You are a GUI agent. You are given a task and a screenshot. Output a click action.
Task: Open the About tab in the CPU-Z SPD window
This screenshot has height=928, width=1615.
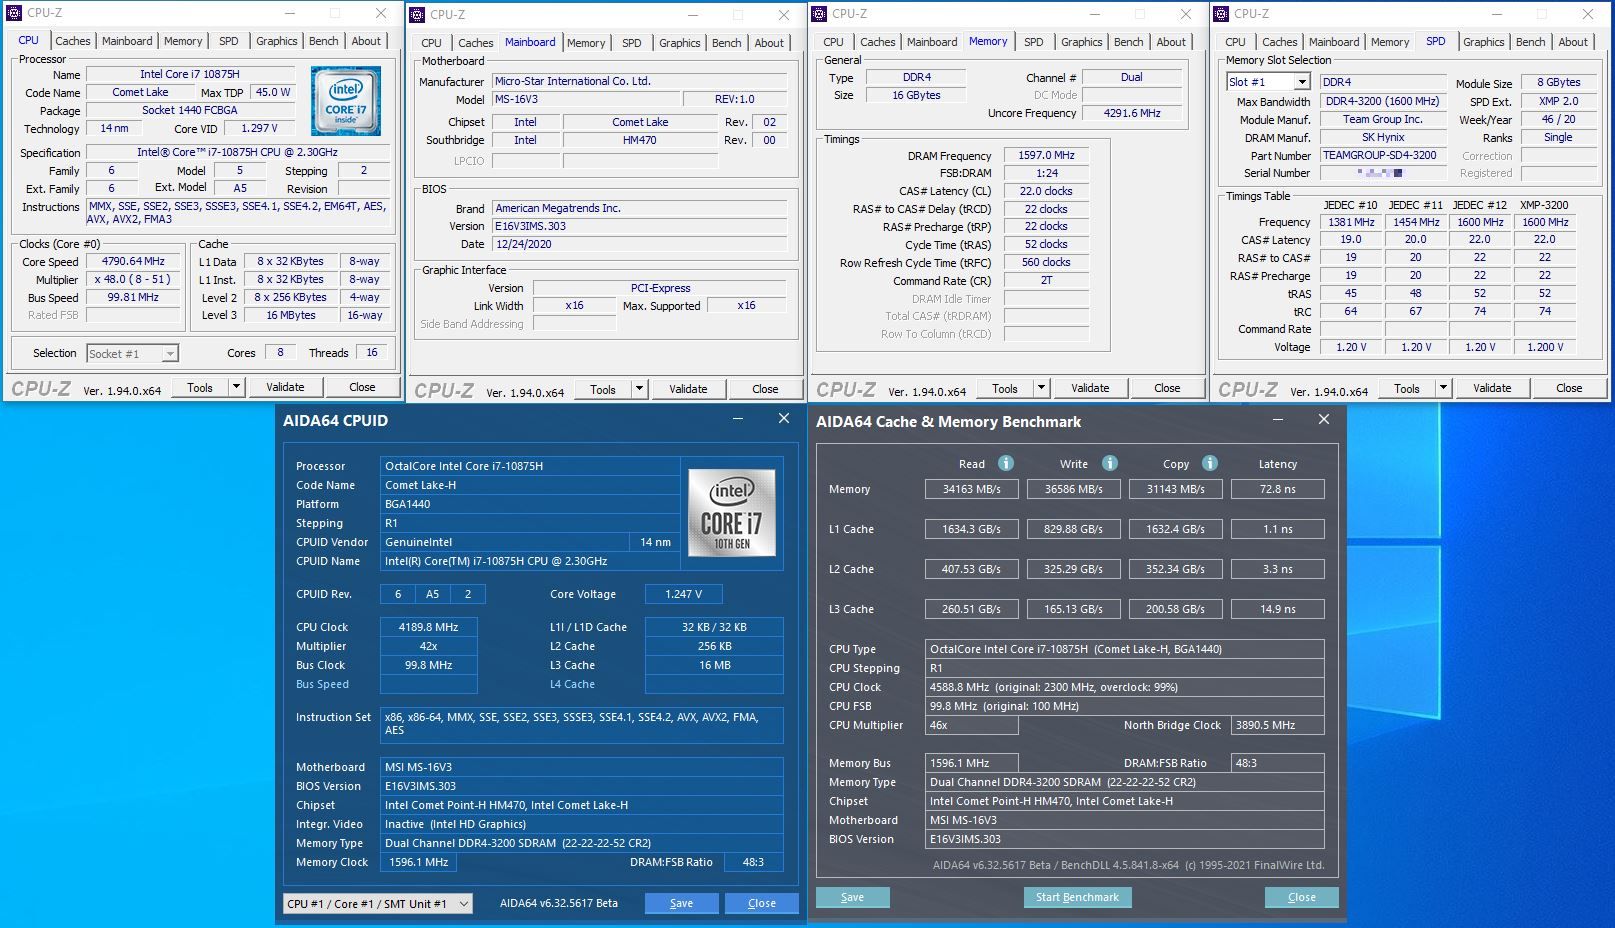tap(1573, 42)
